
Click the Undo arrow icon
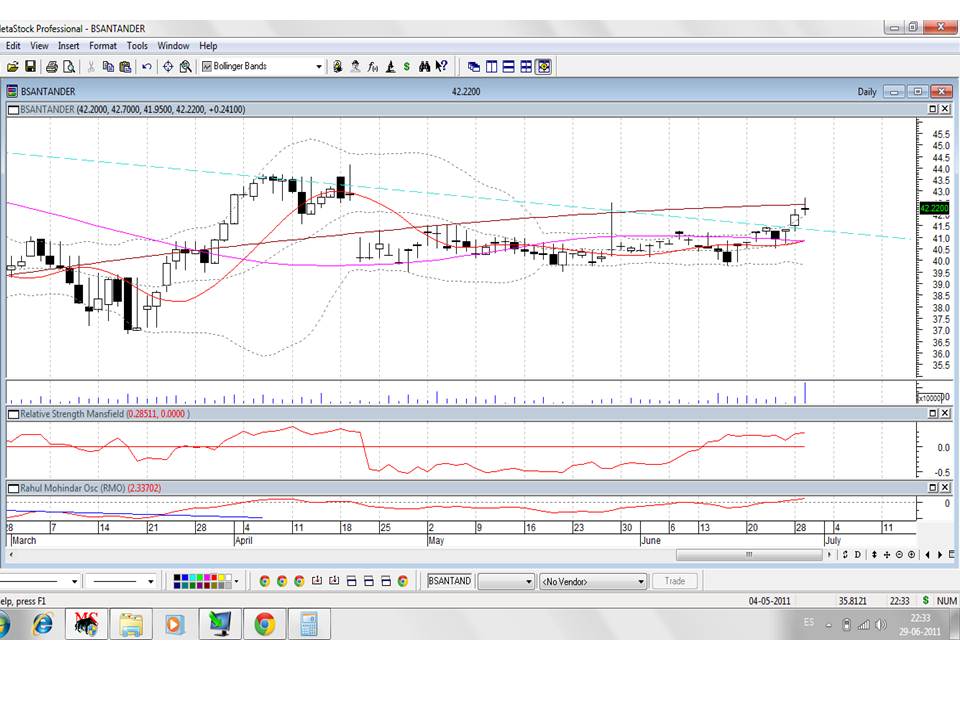[147, 67]
